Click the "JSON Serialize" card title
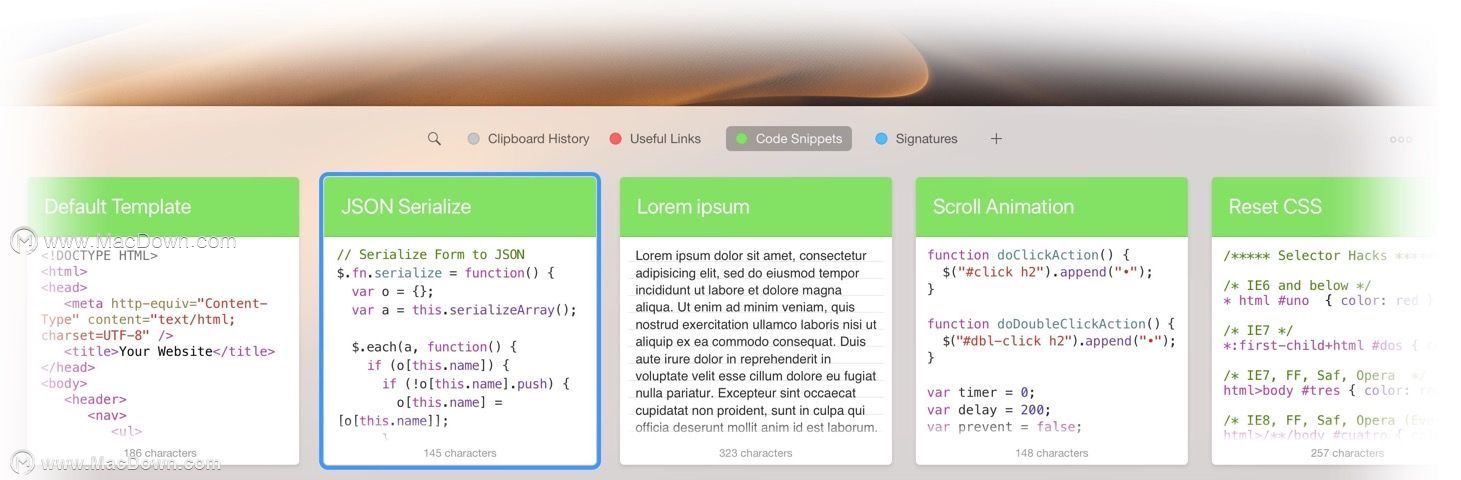 click(406, 207)
